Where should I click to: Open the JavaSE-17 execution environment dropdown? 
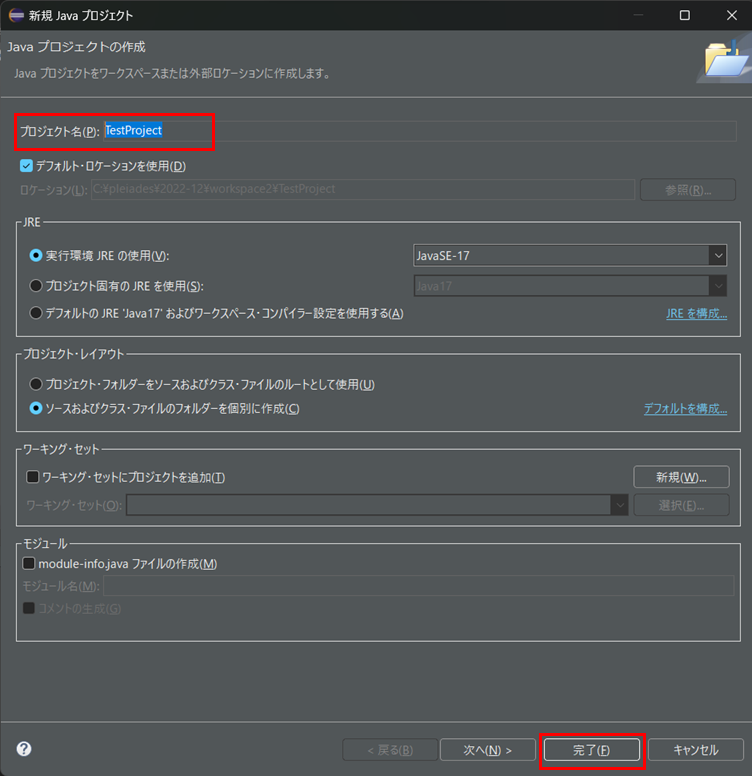coord(717,256)
